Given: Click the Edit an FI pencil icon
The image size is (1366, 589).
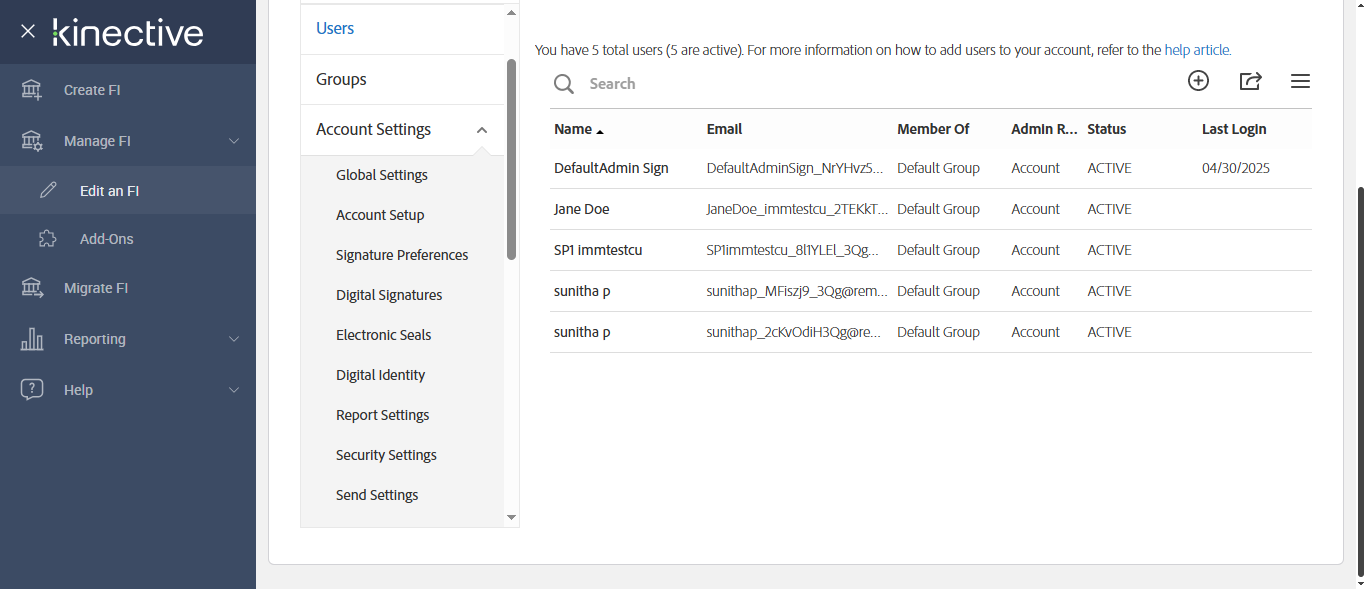Looking at the screenshot, I should click(47, 190).
